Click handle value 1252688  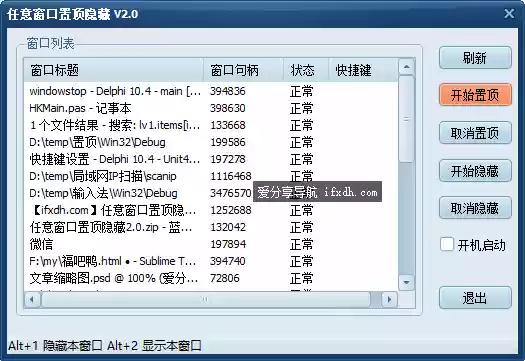[231, 210]
